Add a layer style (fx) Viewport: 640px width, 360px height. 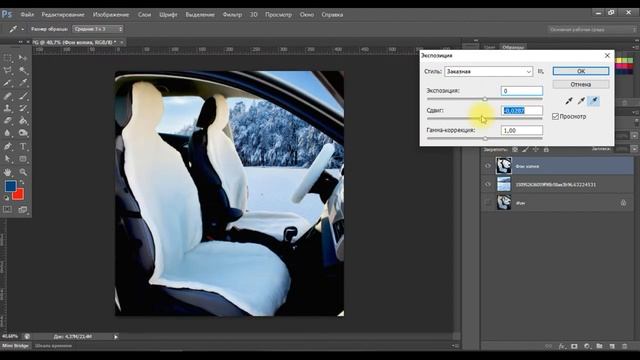[562, 346]
